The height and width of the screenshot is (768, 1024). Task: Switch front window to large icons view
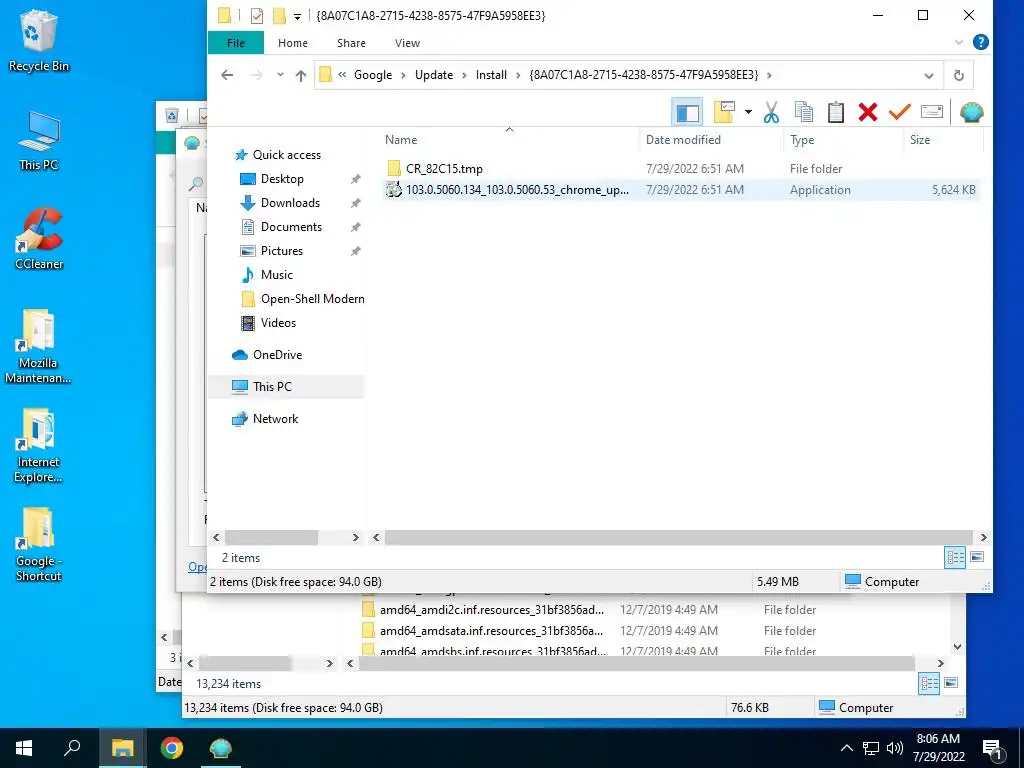[978, 557]
